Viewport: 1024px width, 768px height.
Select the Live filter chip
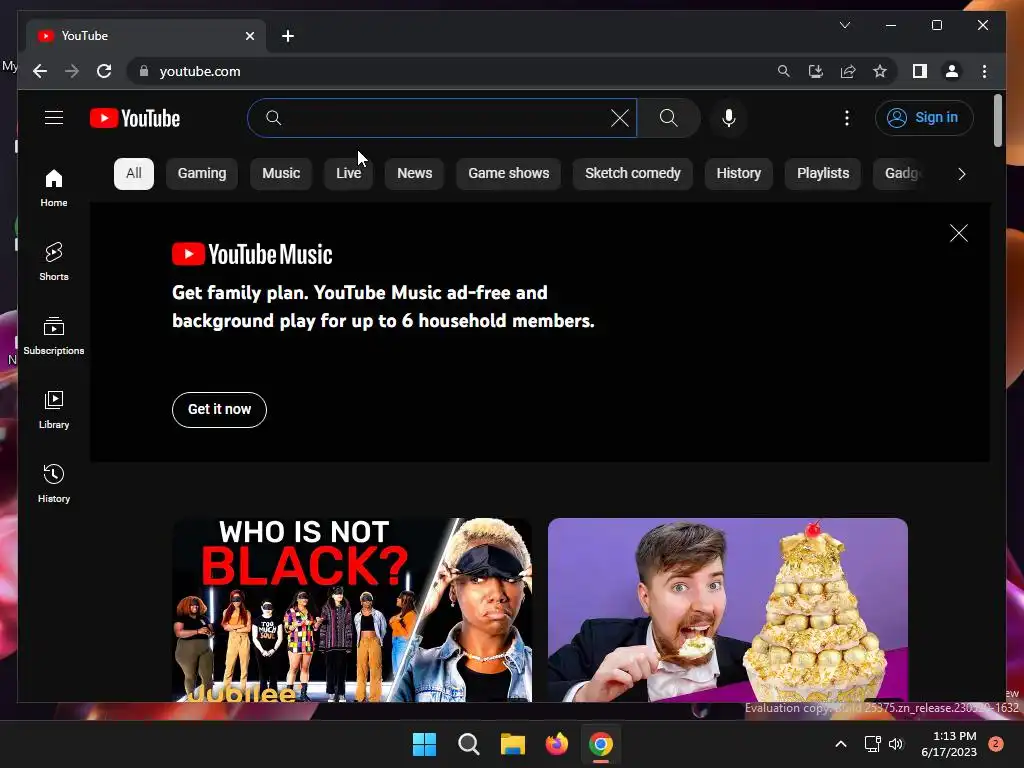click(x=348, y=174)
